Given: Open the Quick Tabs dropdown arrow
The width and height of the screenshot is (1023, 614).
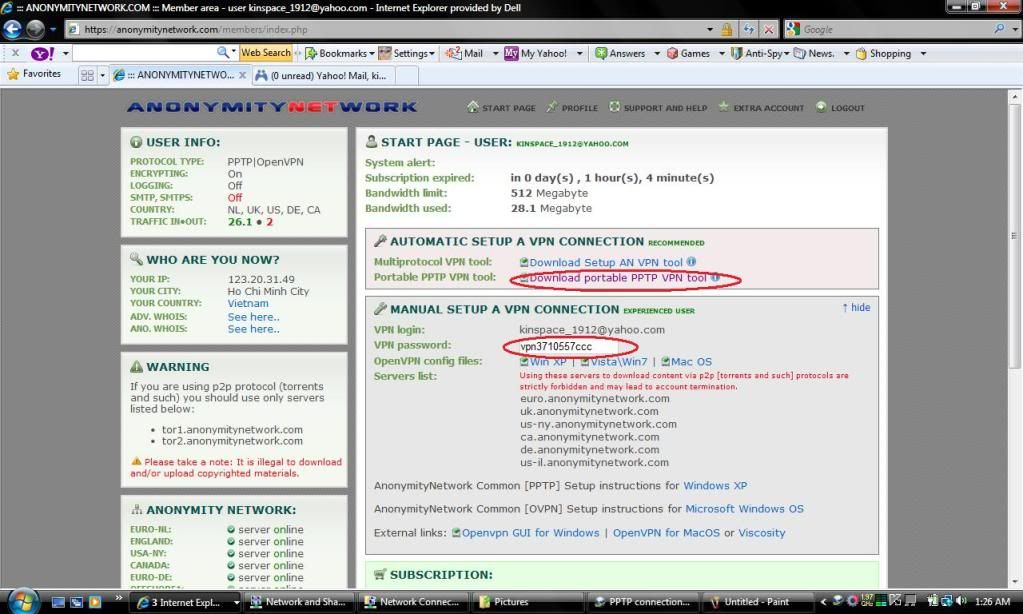Looking at the screenshot, I should pos(102,76).
